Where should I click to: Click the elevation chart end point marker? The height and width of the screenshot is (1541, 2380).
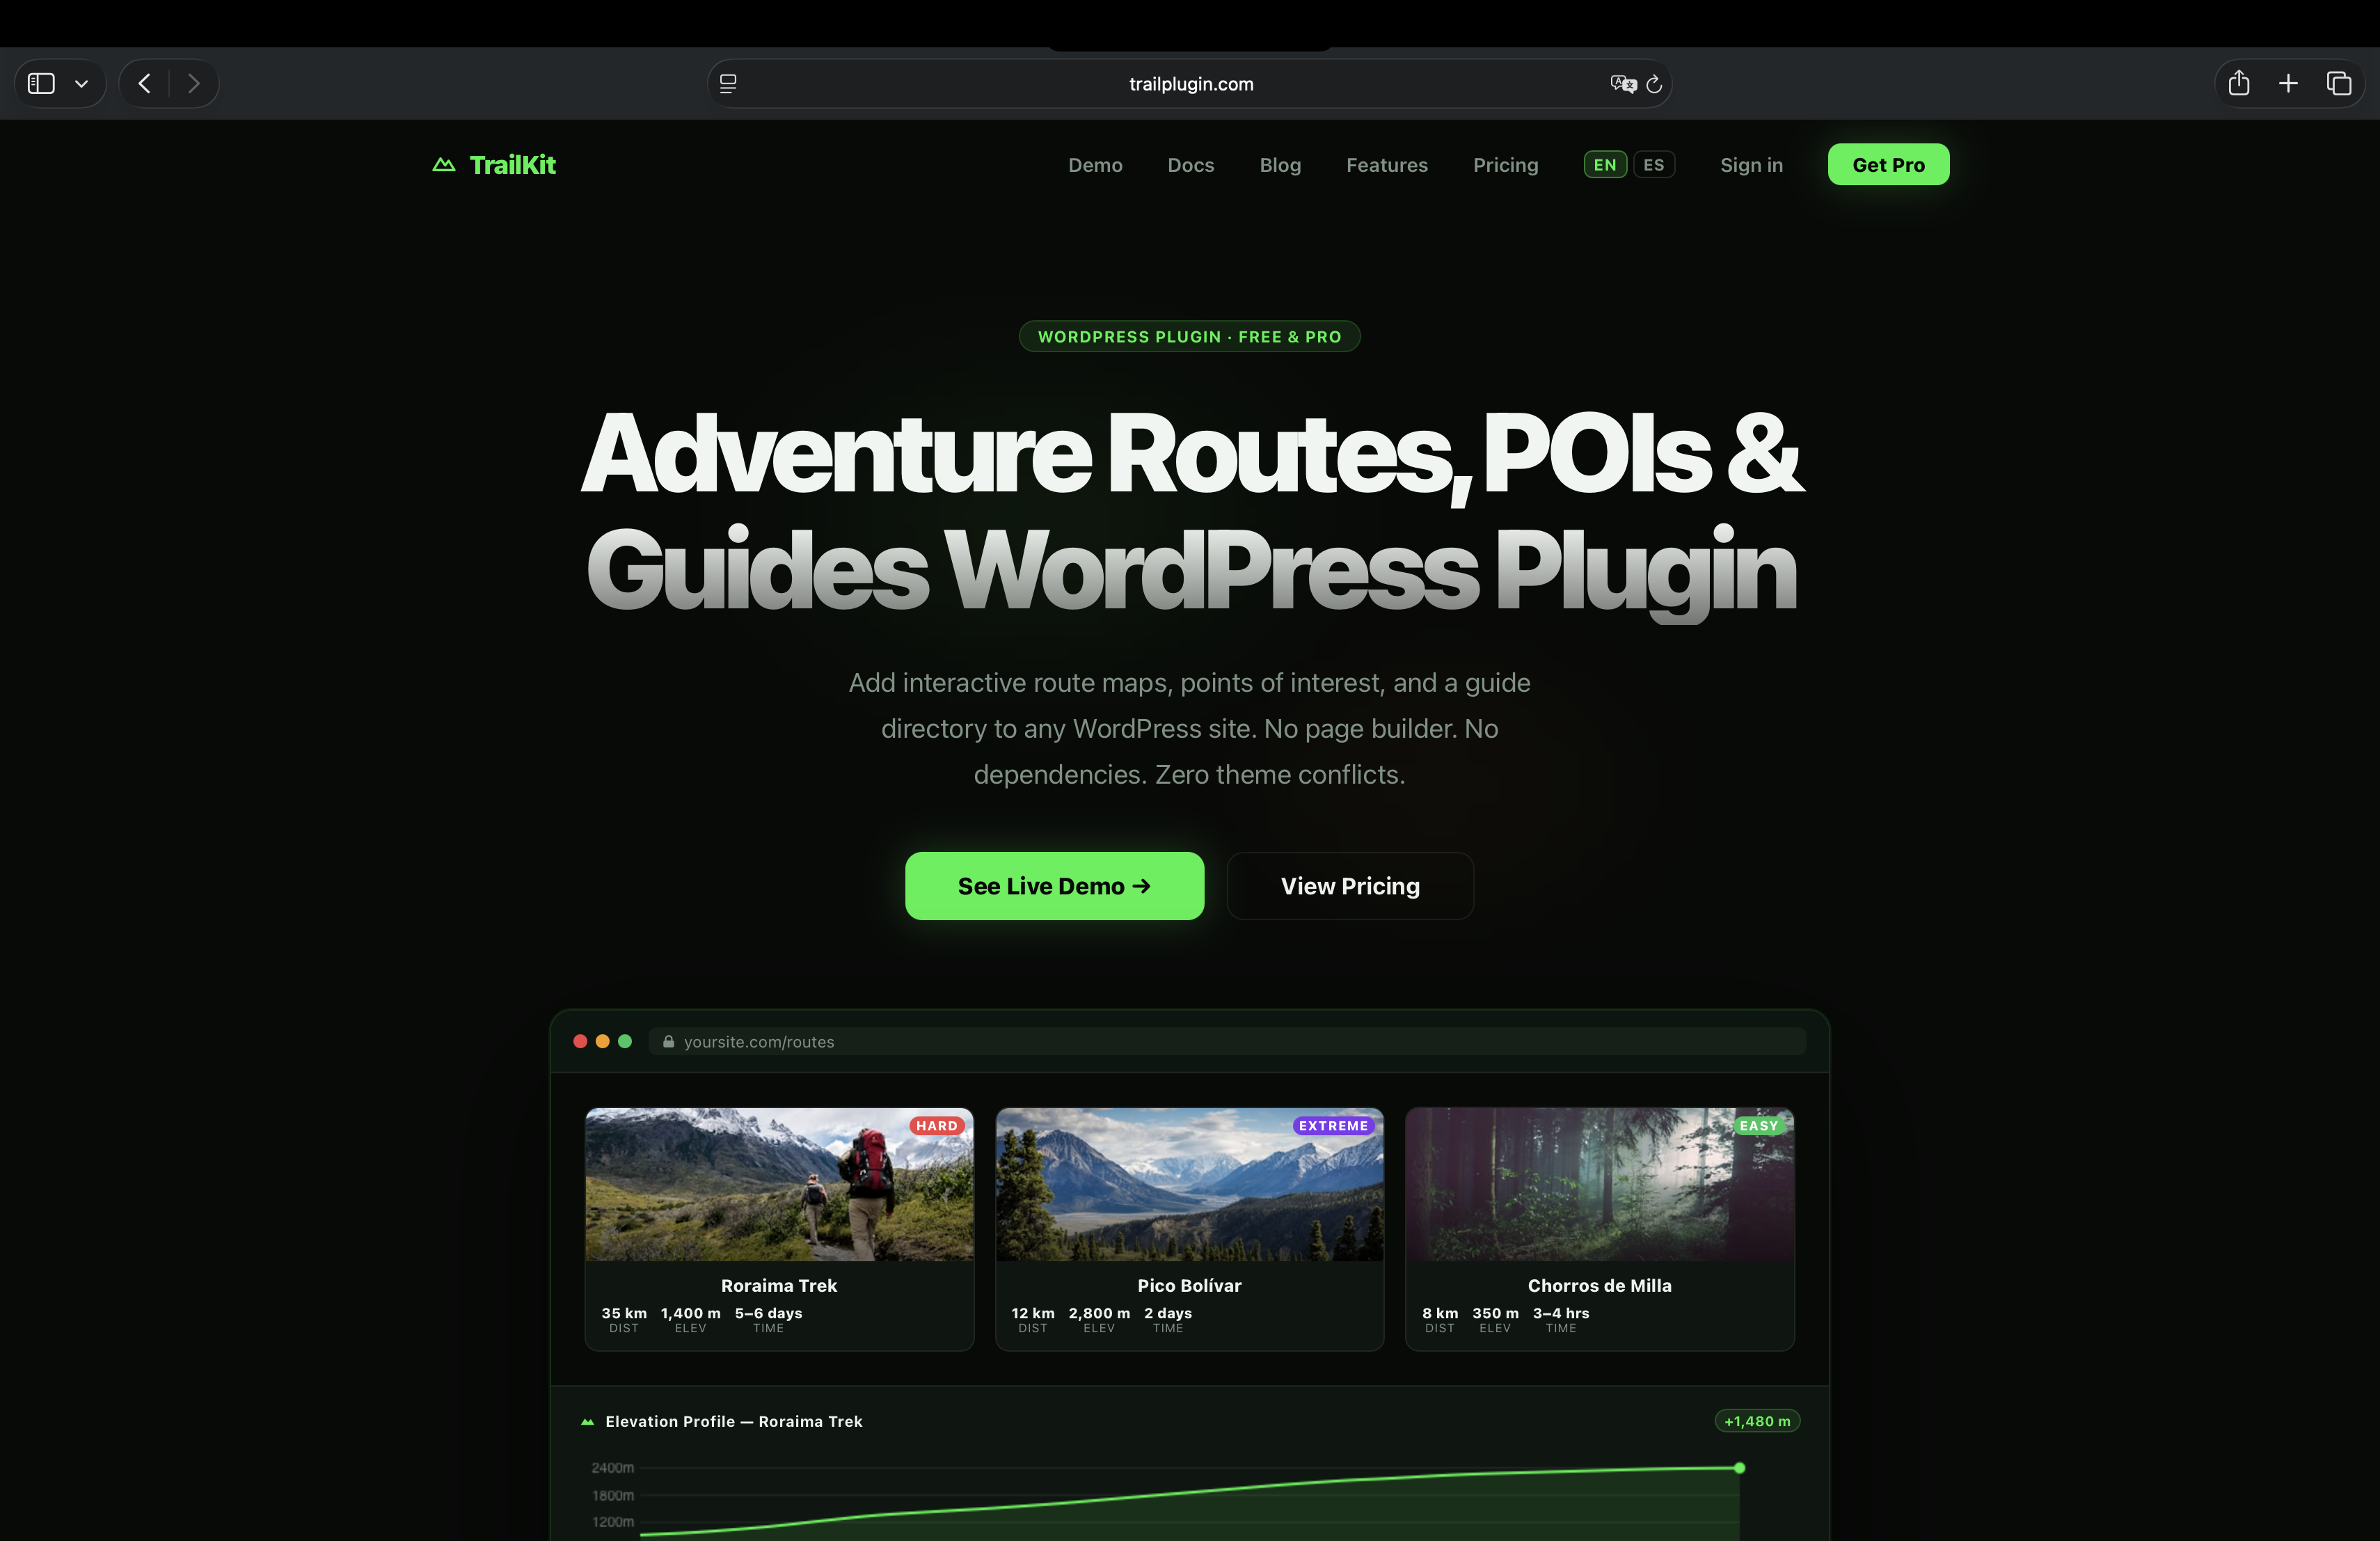pos(1739,1468)
